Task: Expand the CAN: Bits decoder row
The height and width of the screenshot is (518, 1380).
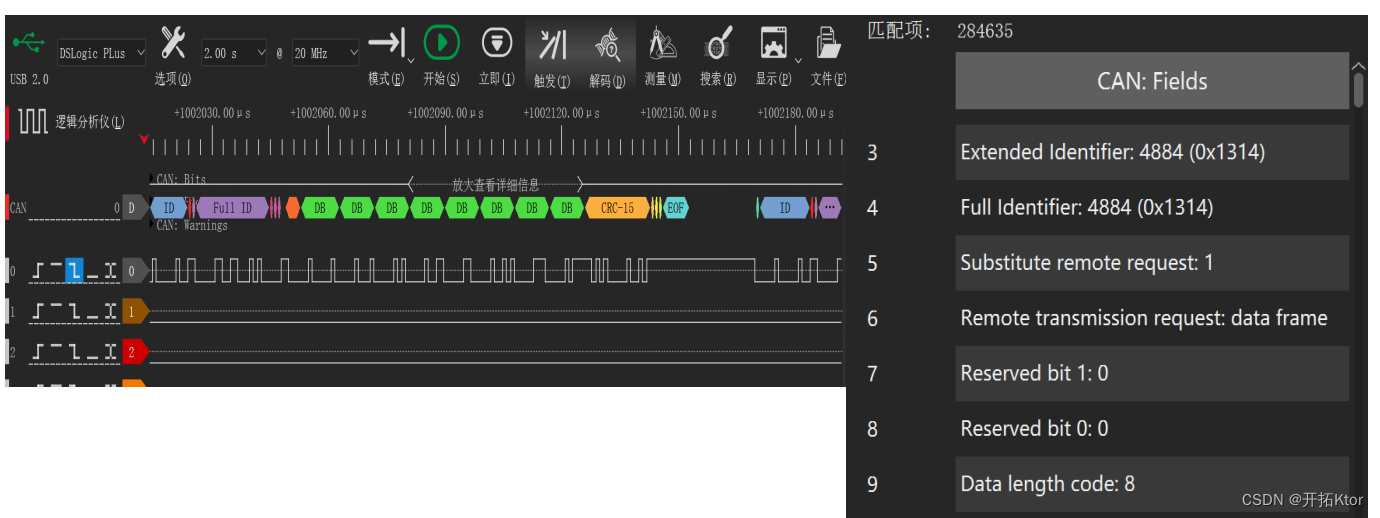Action: coord(154,180)
